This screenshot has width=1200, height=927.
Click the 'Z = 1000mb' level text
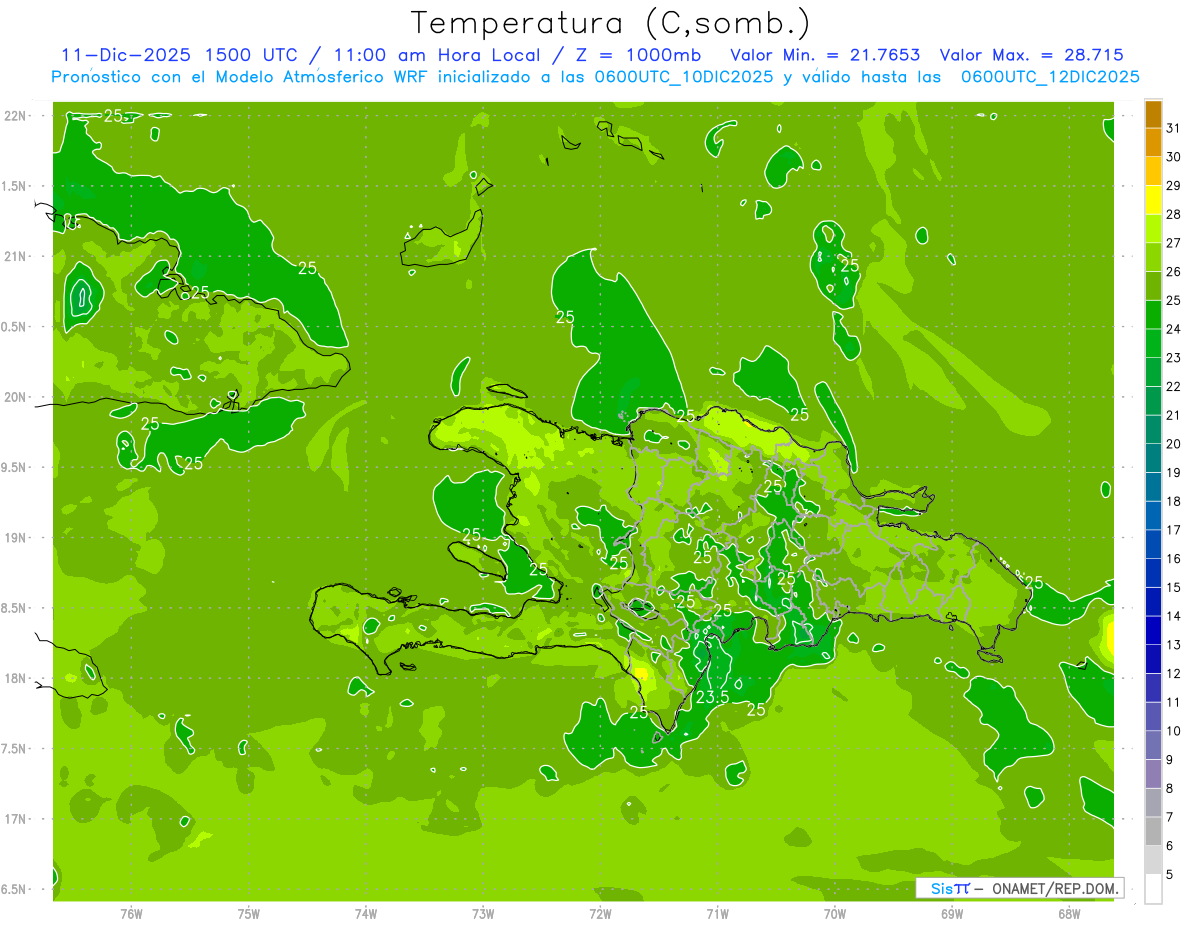[637, 55]
